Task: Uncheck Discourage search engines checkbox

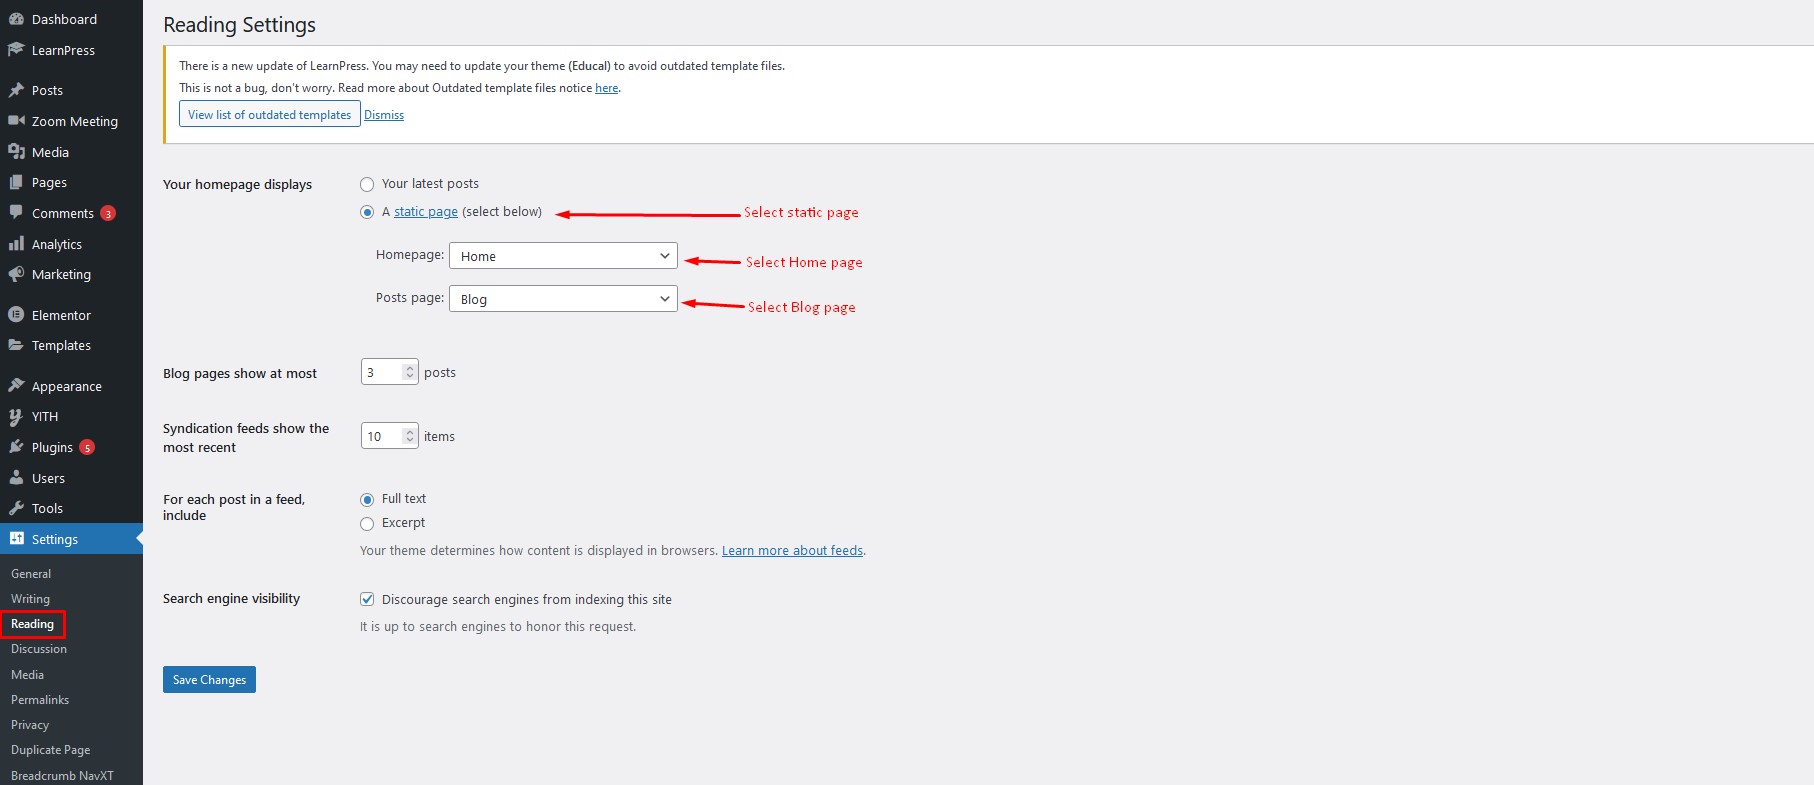Action: tap(367, 600)
